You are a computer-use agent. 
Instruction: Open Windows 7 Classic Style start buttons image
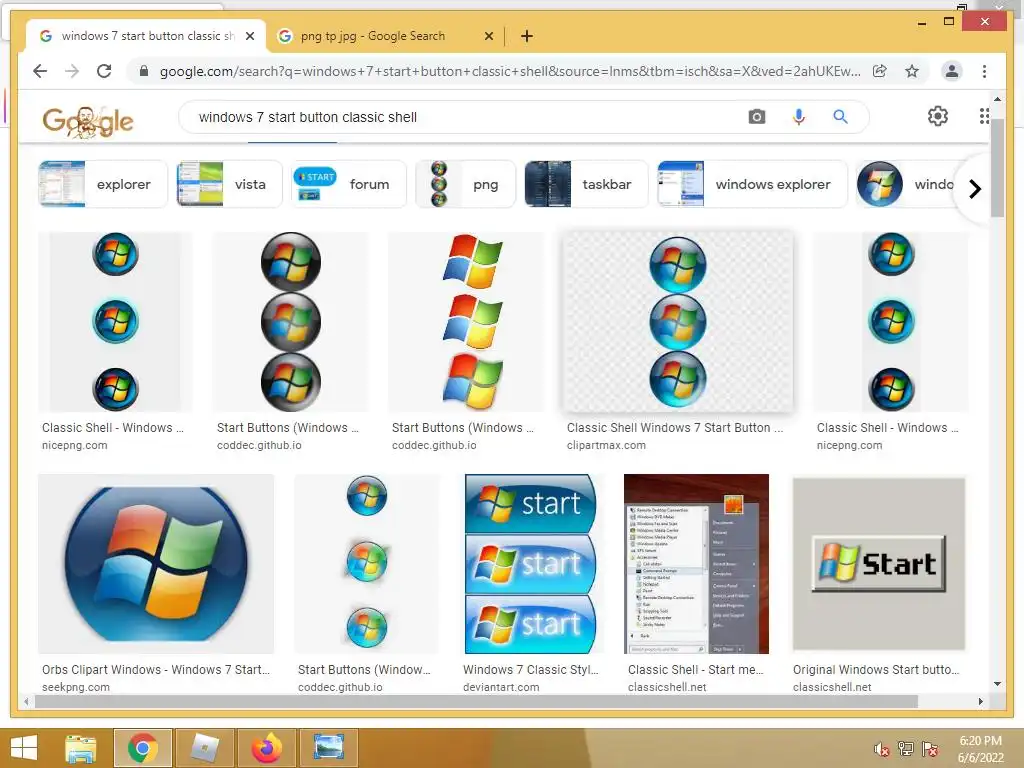click(530, 564)
